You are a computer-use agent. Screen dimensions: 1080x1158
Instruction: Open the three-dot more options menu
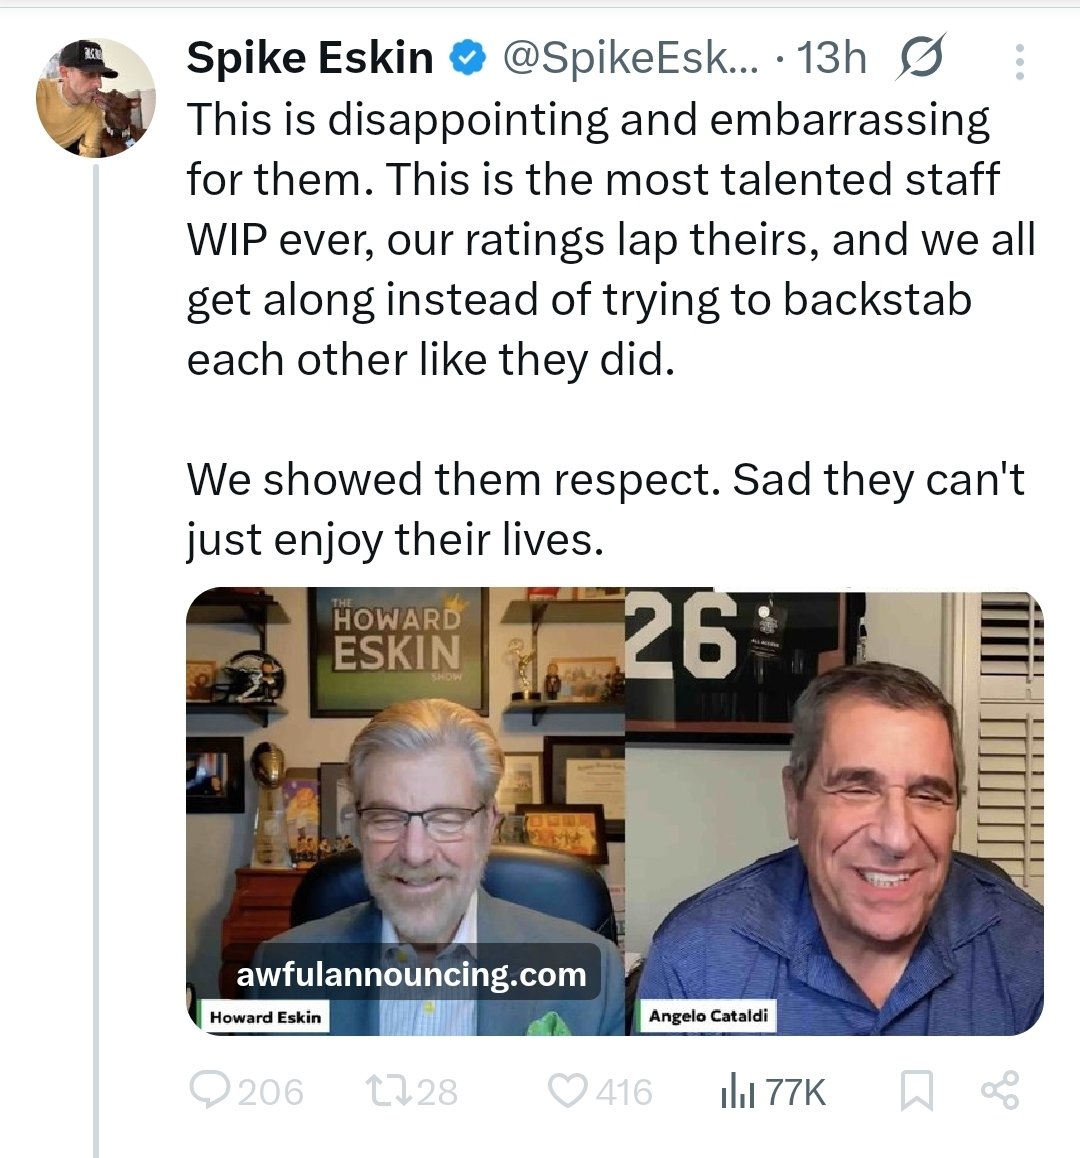[x=1019, y=62]
